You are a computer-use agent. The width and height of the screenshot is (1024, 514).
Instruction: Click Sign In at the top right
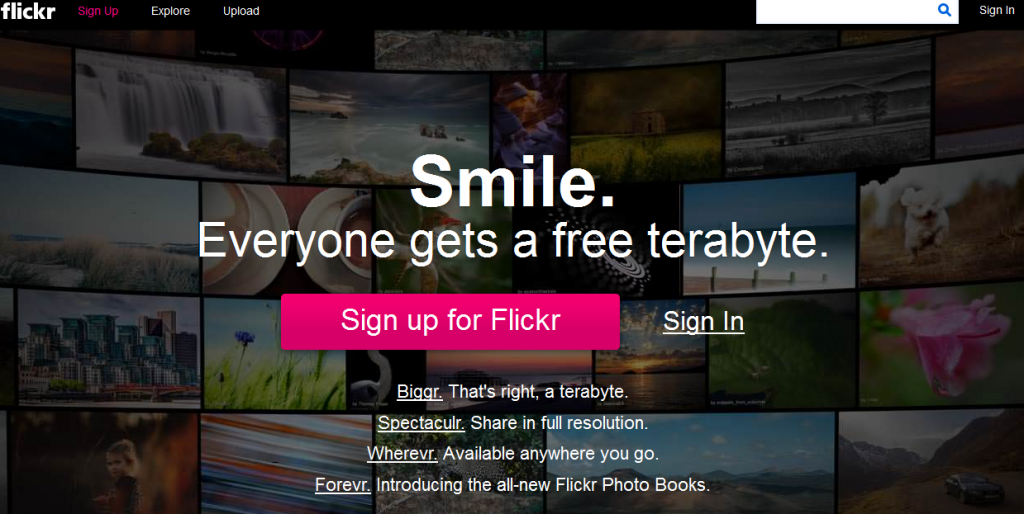click(997, 10)
